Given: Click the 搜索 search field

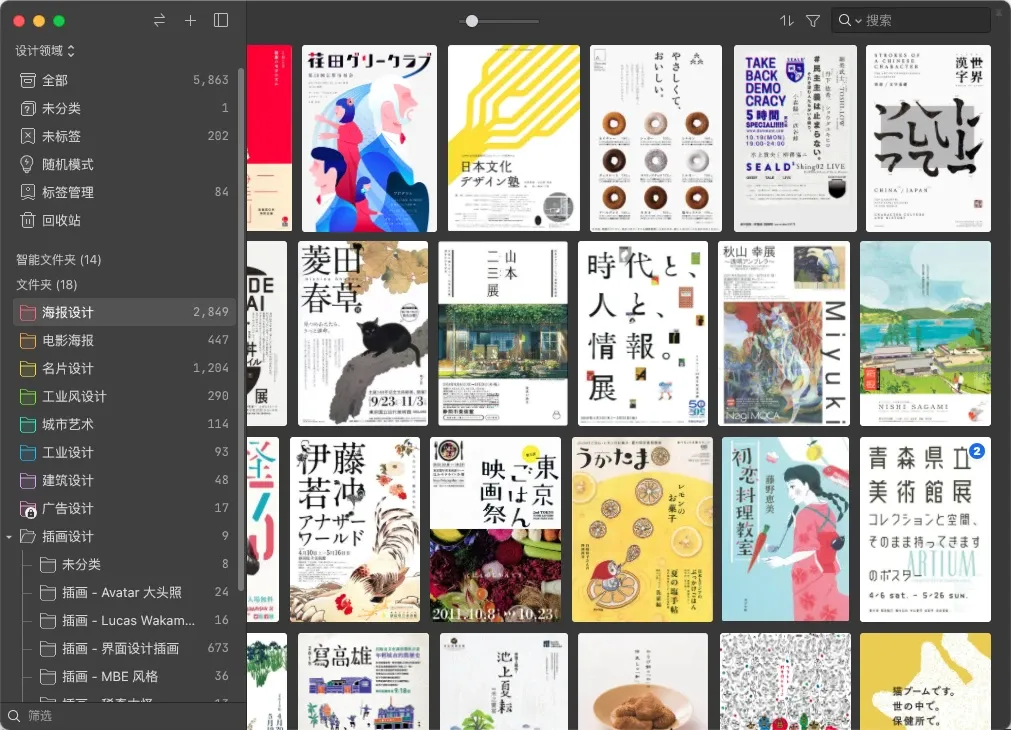Looking at the screenshot, I should point(910,21).
